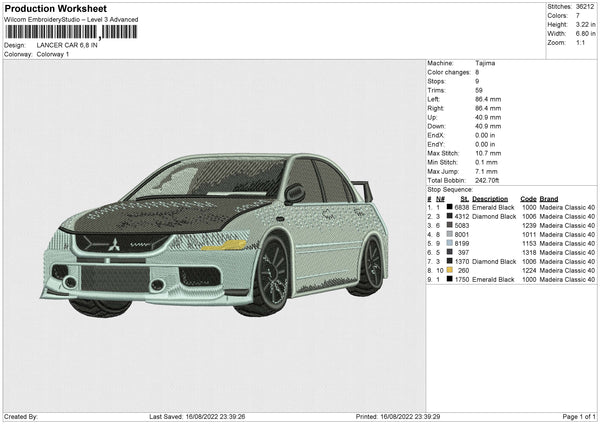The image size is (600, 424).
Task: Select design name 'LANCER CAR 6,8 IN'
Action: pos(67,45)
